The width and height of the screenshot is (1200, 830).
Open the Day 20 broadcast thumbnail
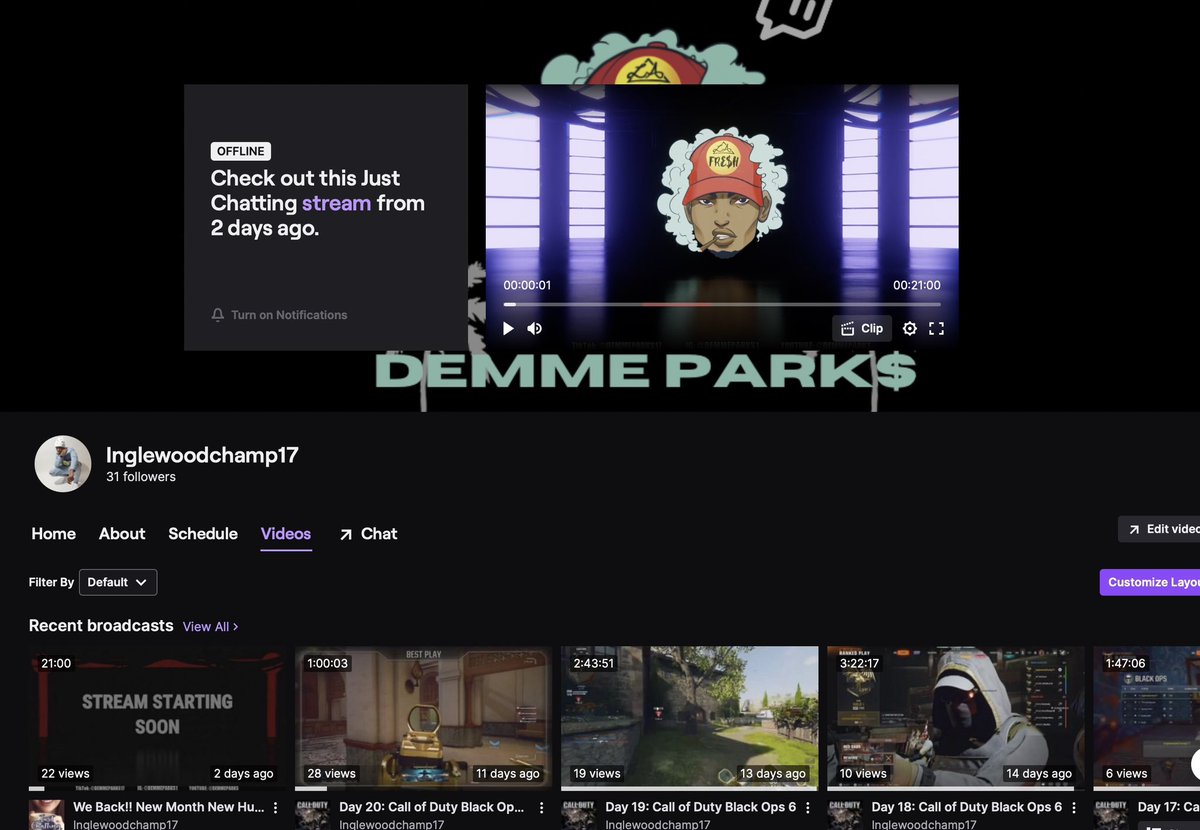click(423, 717)
